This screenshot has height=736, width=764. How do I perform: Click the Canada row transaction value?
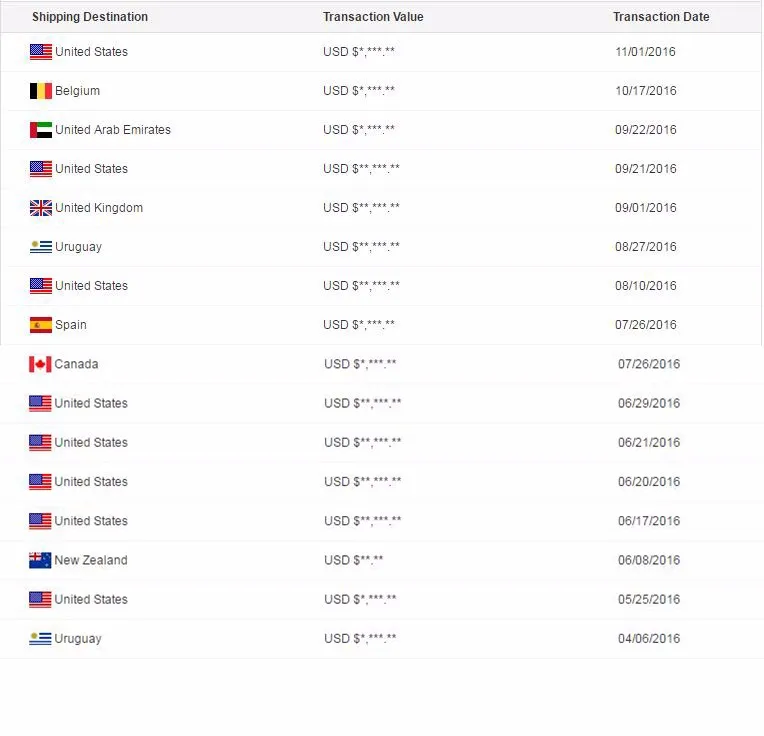point(360,364)
